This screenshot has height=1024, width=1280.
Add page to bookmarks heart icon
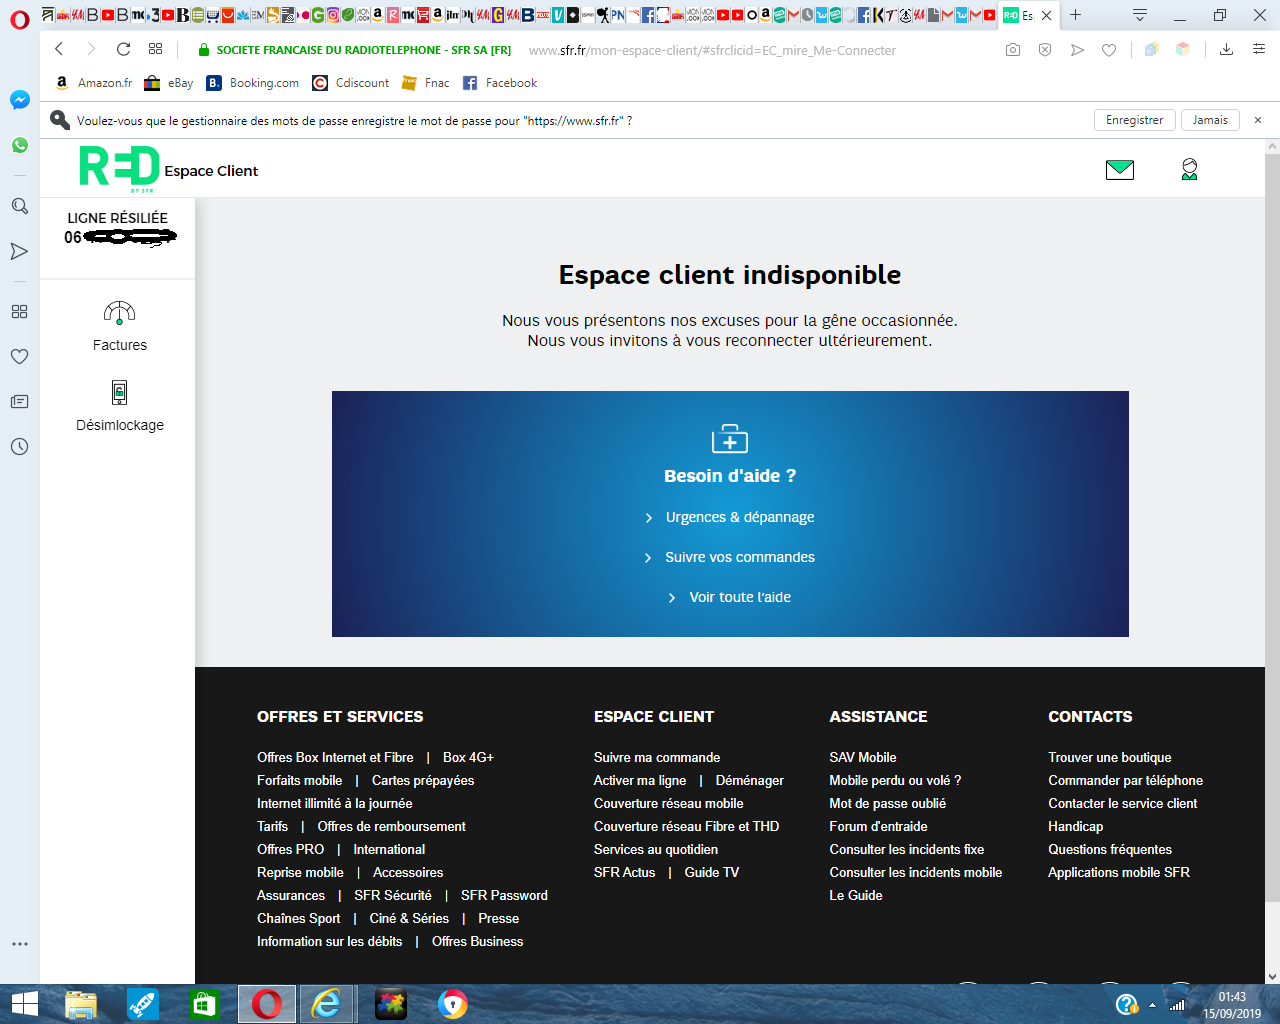1109,50
